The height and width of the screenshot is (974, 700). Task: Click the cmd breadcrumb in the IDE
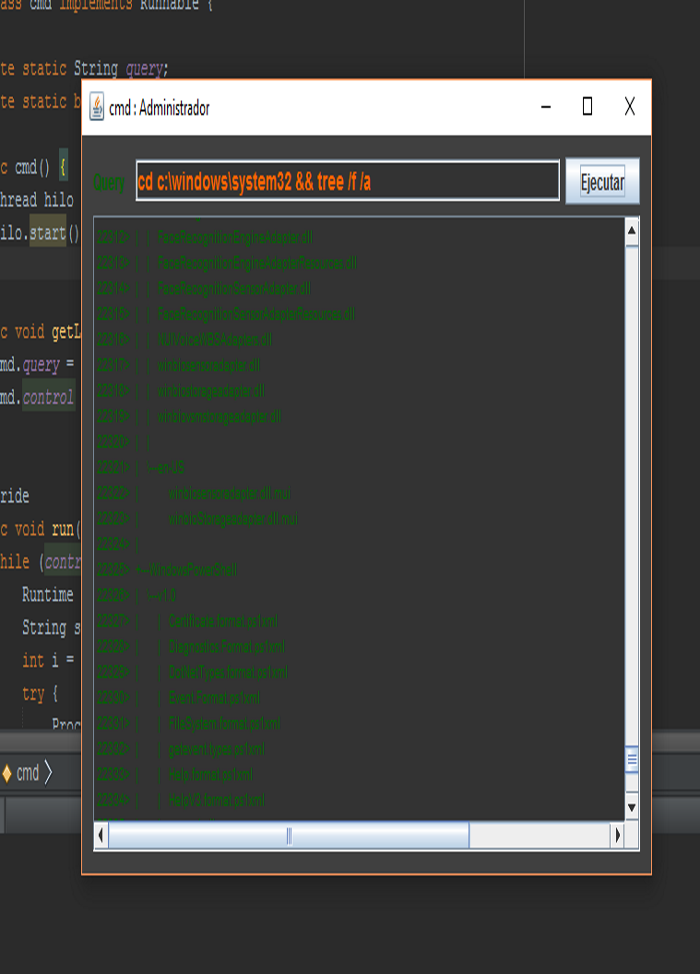pos(27,773)
